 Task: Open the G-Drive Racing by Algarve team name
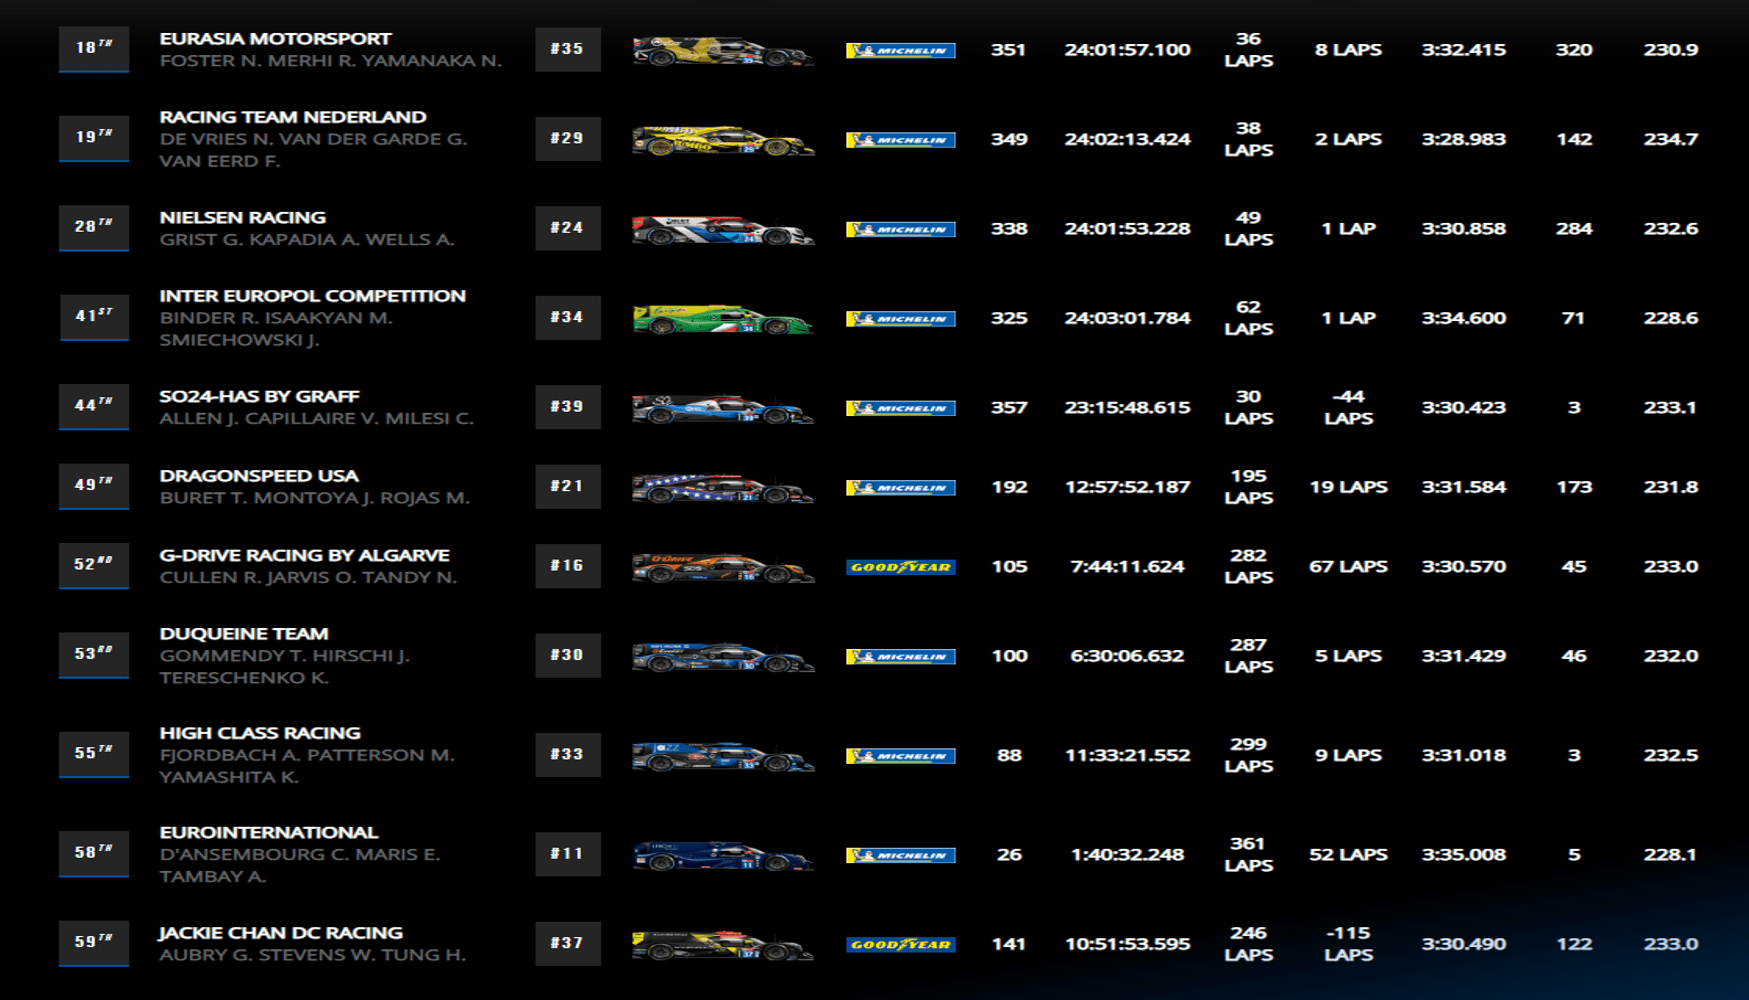305,555
